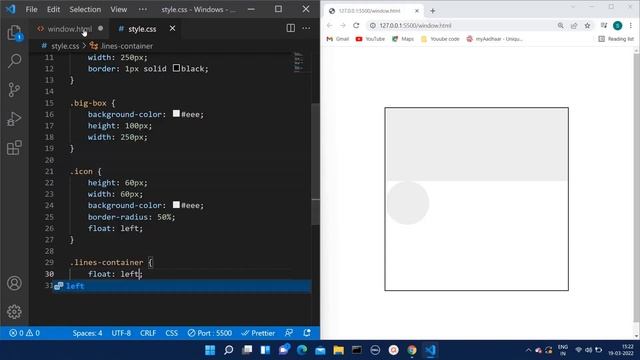Image resolution: width=640 pixels, height=360 pixels.
Task: Open #eee color swatch on line 16
Action: 176,113
